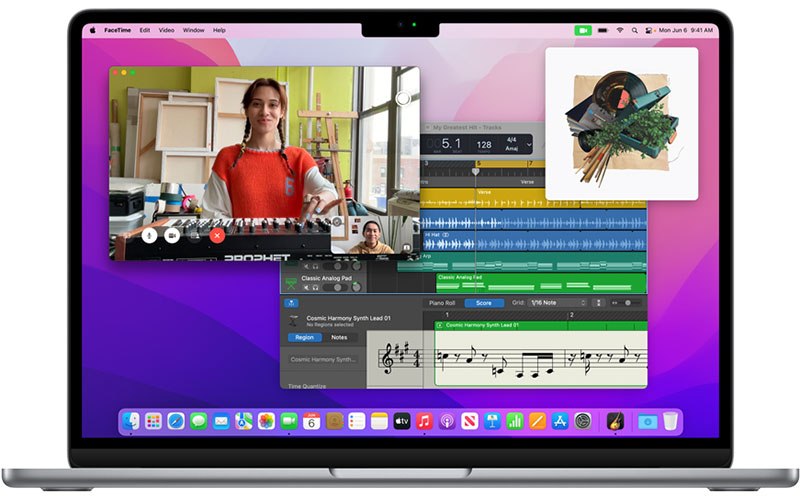The image size is (800, 500).
Task: Adjust the editor horizontal zoom slider
Action: point(628,302)
